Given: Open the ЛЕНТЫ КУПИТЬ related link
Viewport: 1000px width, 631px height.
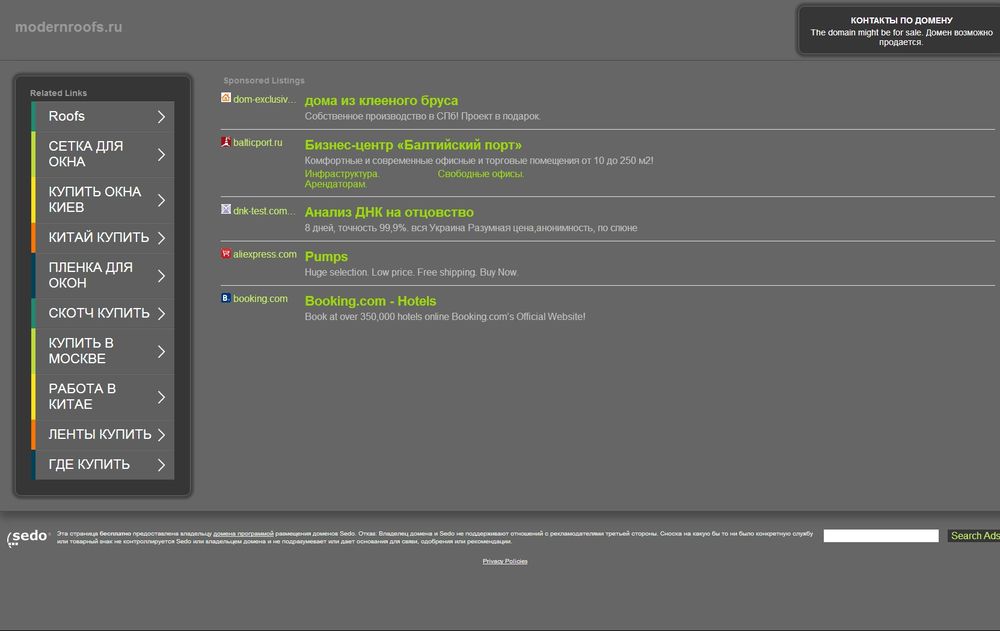Looking at the screenshot, I should tap(103, 434).
